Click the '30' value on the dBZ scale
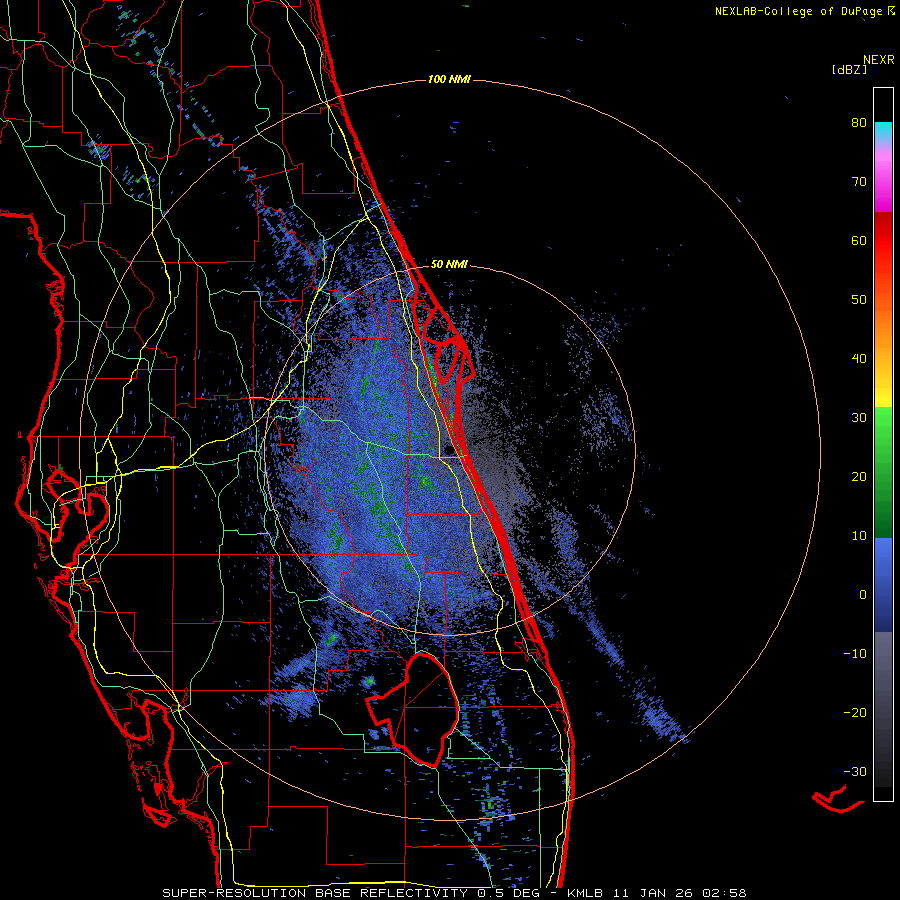Screen dimensions: 900x900 [859, 417]
